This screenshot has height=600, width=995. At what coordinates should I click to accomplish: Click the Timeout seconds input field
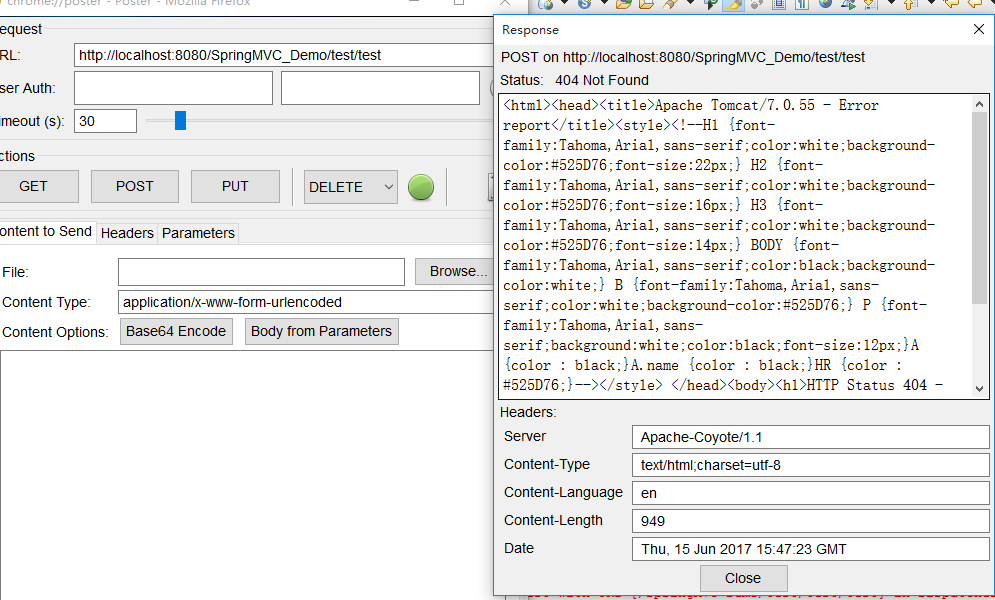[105, 121]
